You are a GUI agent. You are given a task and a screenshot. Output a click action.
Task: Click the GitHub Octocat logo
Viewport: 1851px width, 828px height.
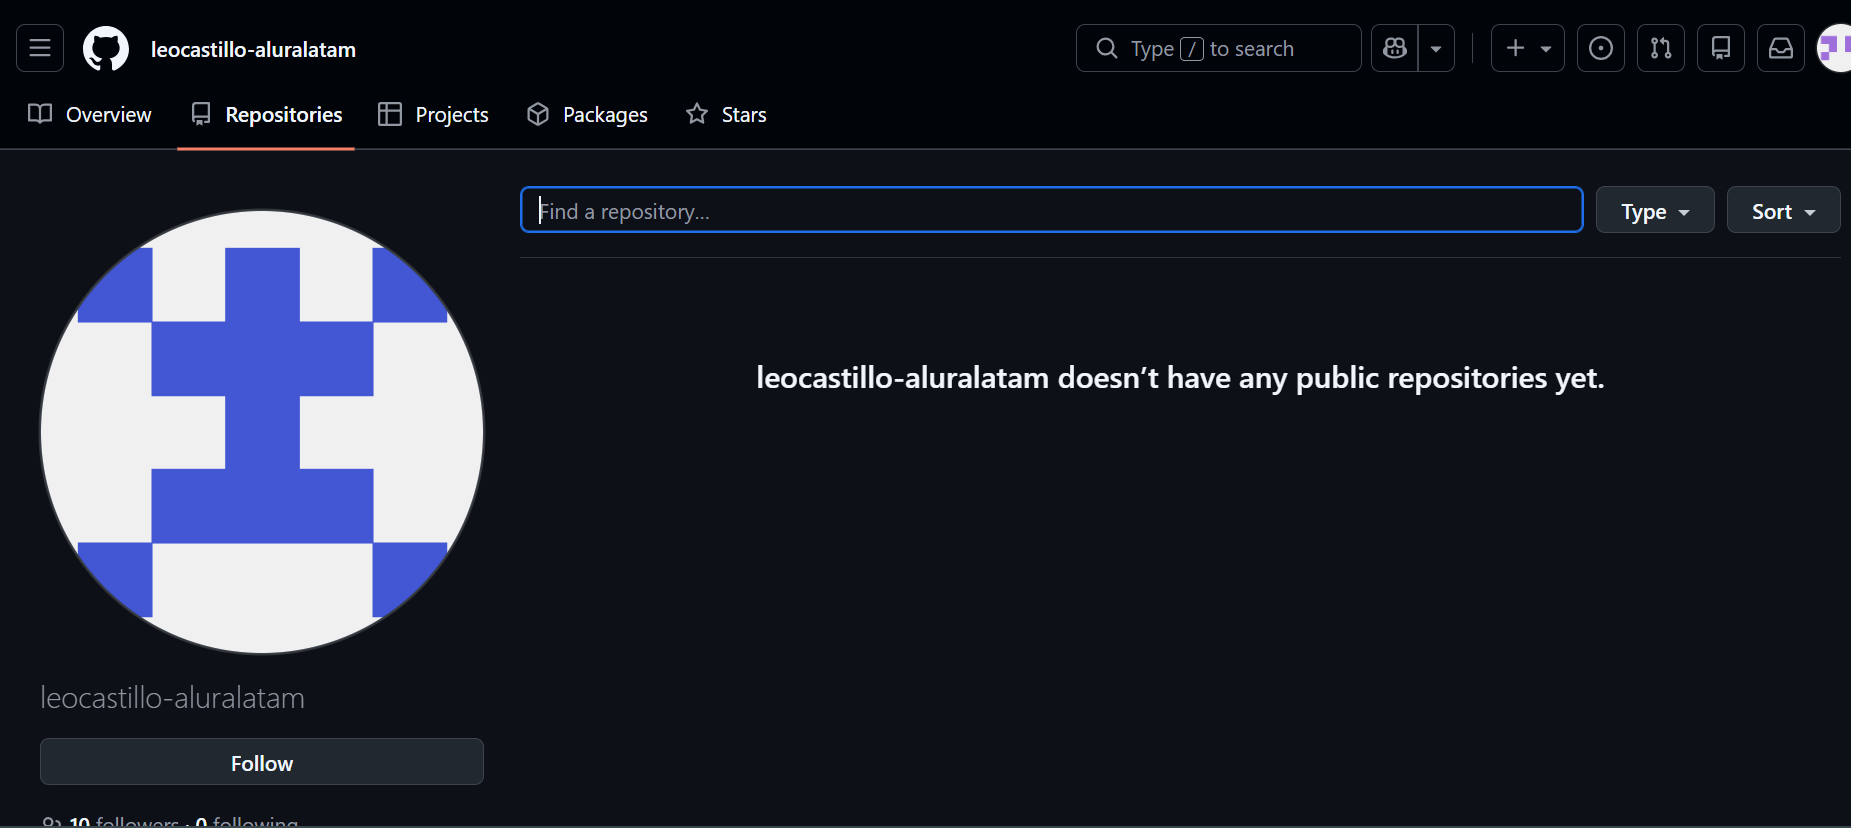point(106,49)
